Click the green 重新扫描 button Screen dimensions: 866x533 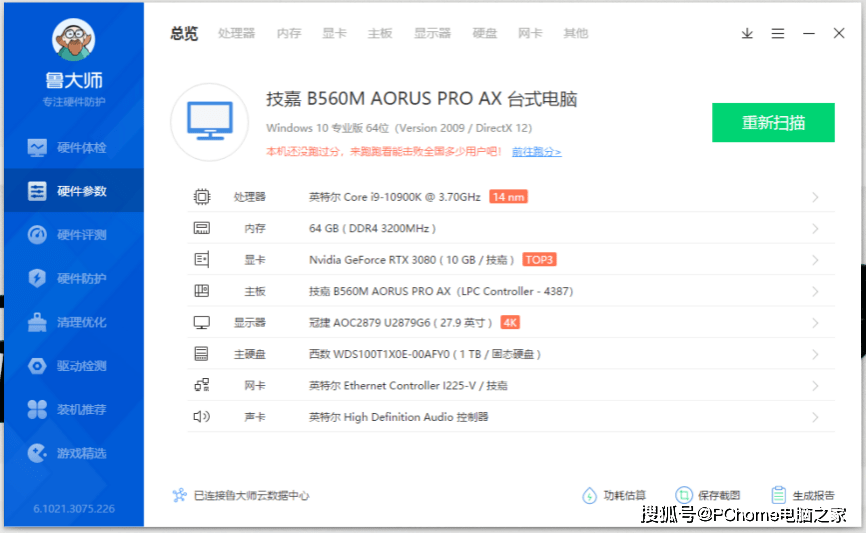773,122
